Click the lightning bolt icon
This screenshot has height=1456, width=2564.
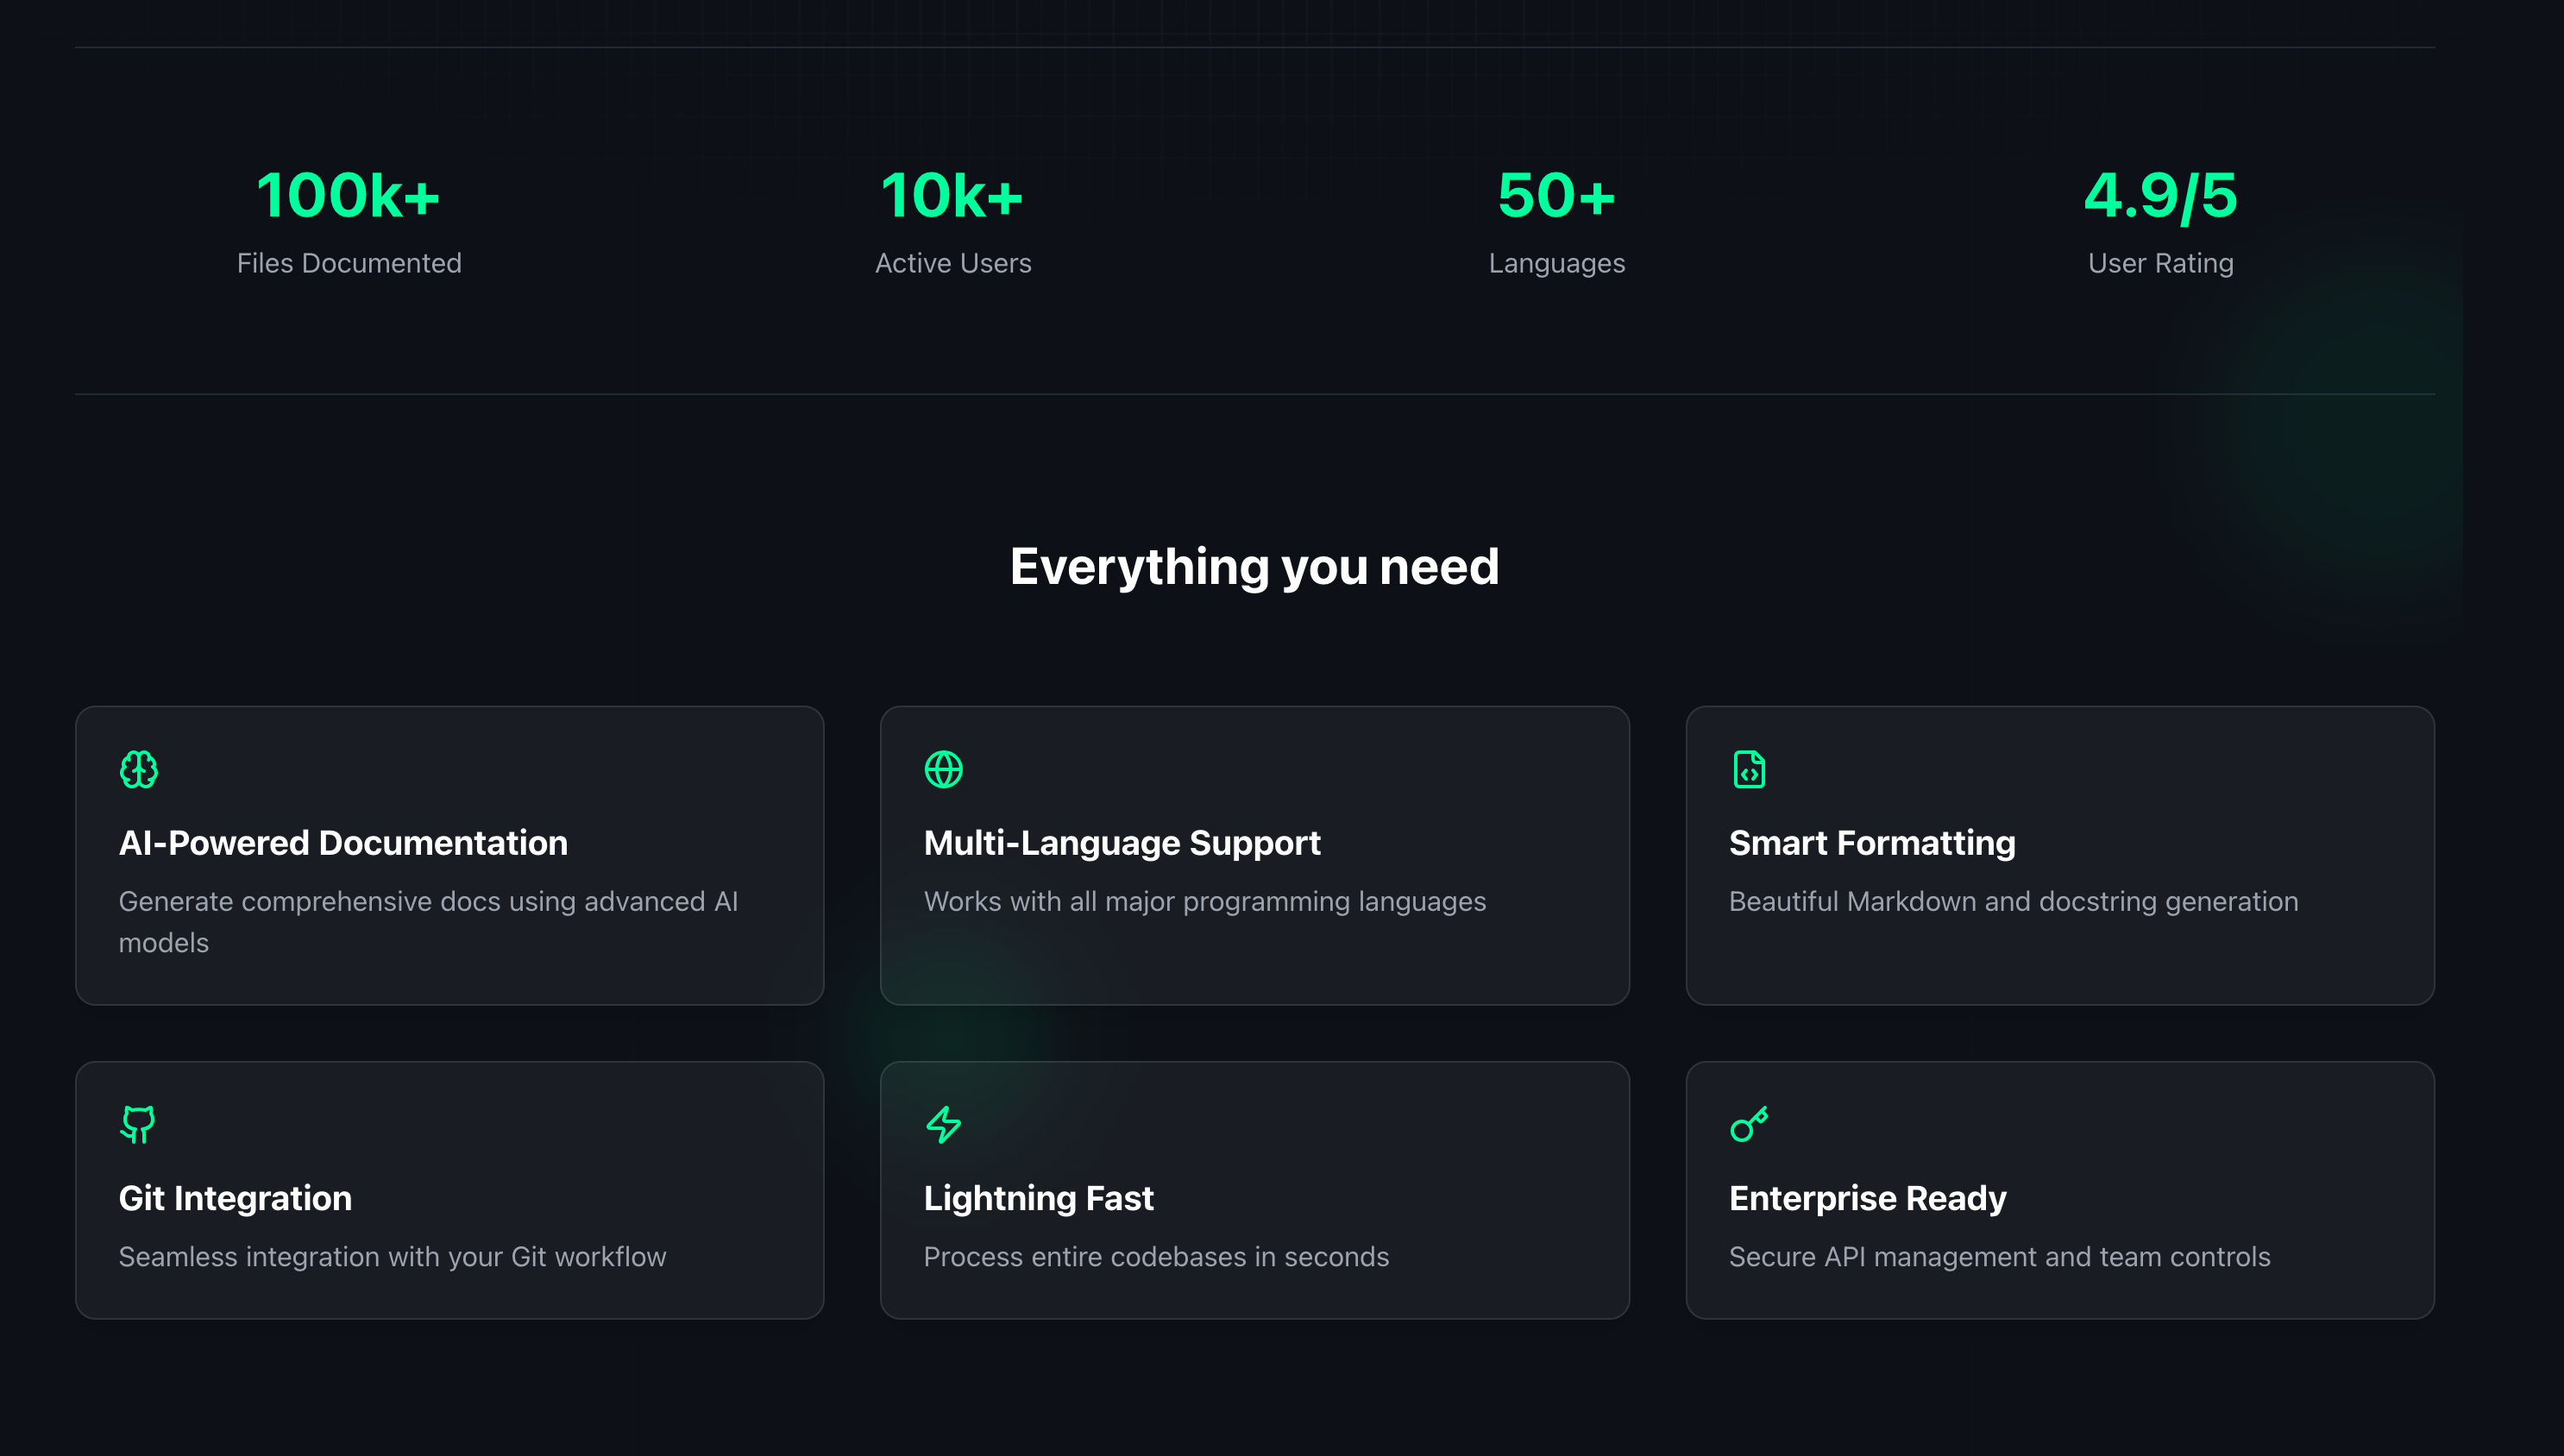click(x=943, y=1124)
